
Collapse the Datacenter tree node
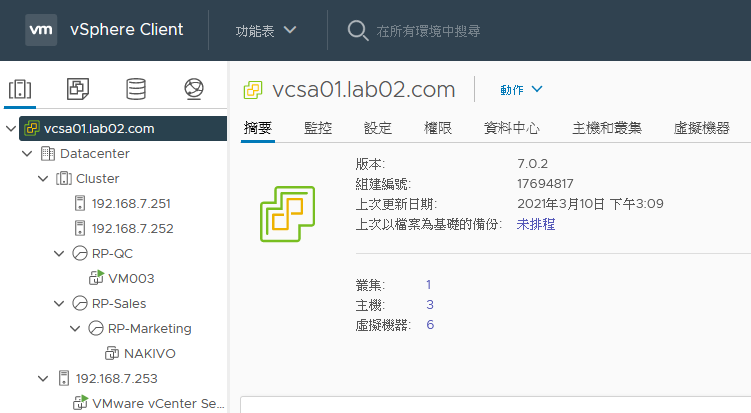(27, 154)
